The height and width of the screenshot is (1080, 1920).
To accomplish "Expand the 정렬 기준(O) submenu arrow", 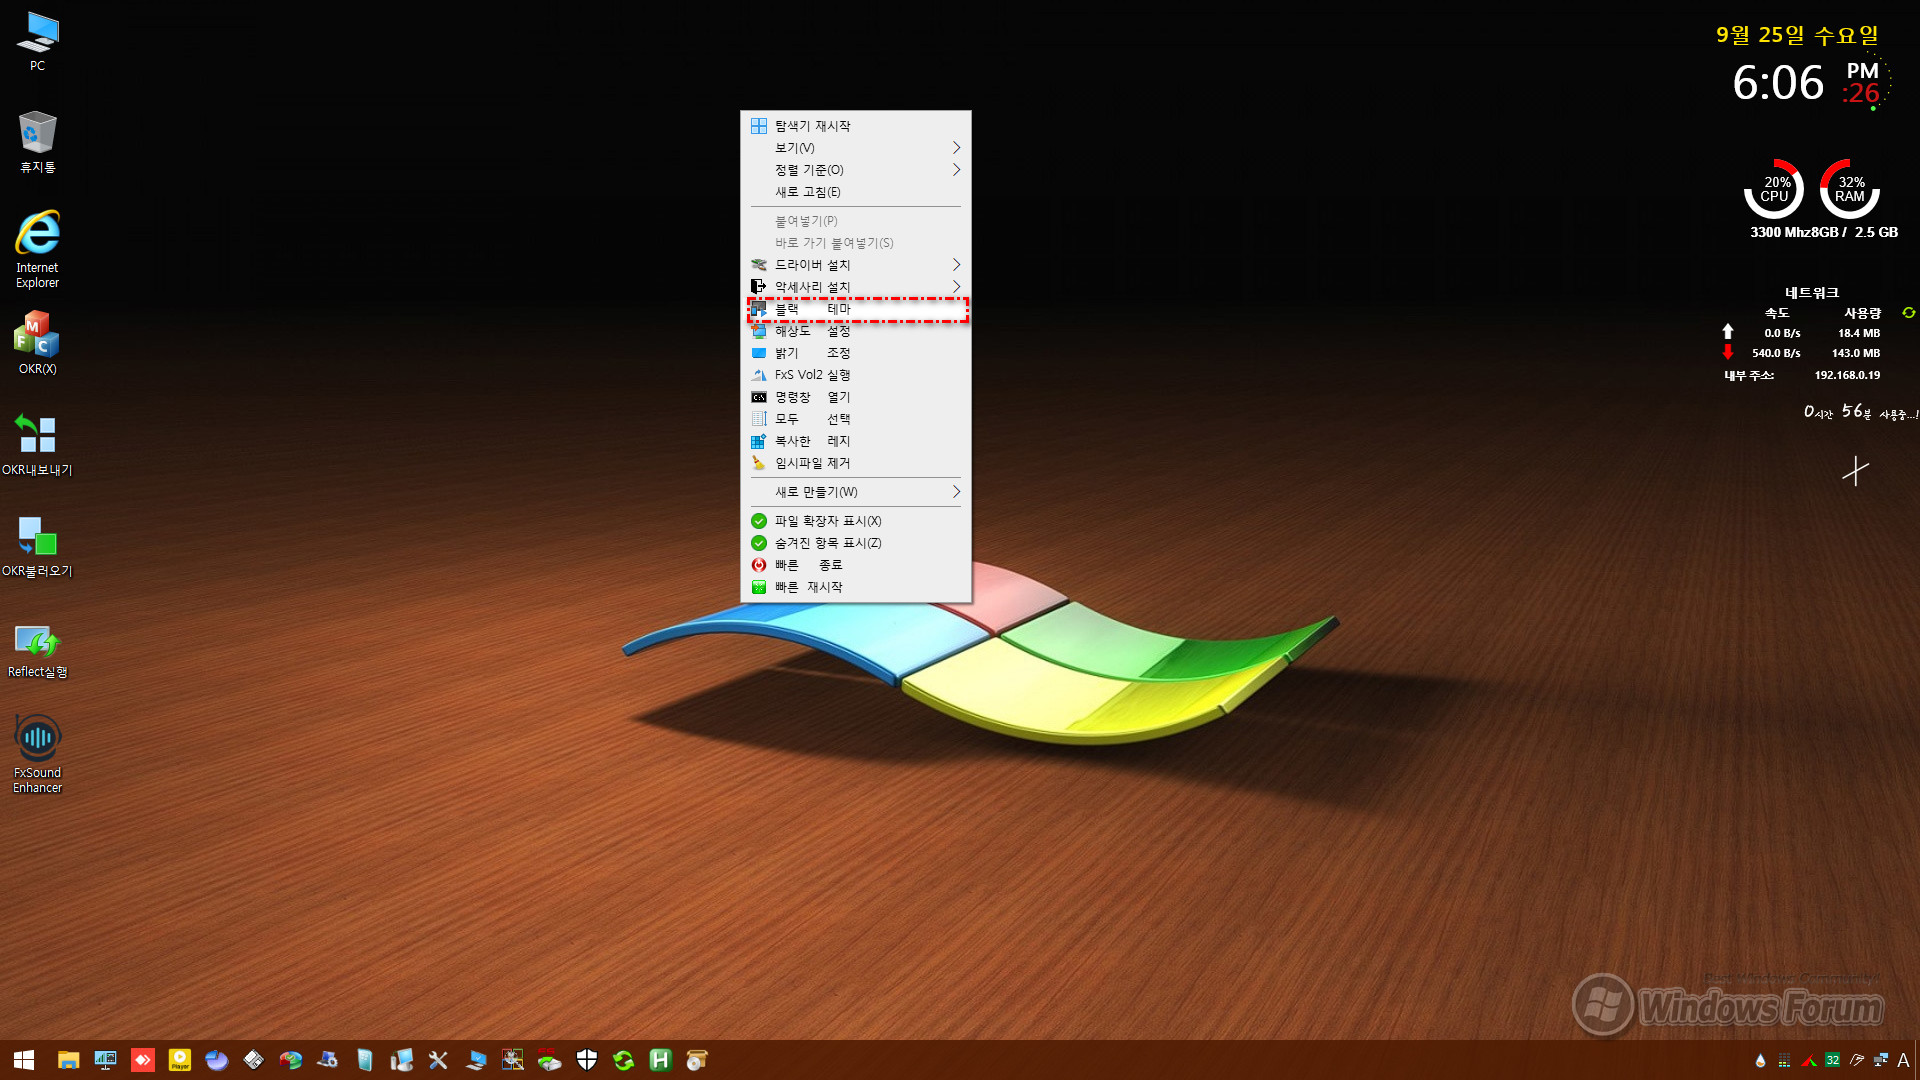I will tap(956, 170).
